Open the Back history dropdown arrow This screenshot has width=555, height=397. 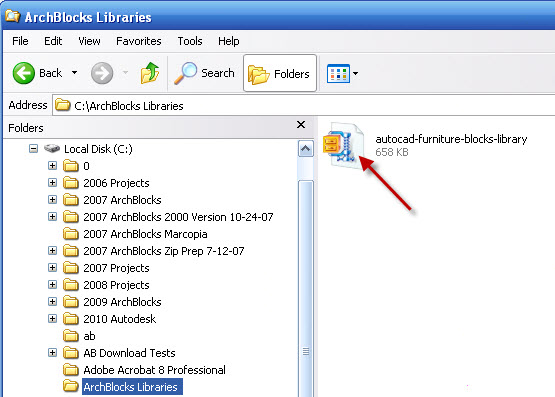tap(74, 73)
